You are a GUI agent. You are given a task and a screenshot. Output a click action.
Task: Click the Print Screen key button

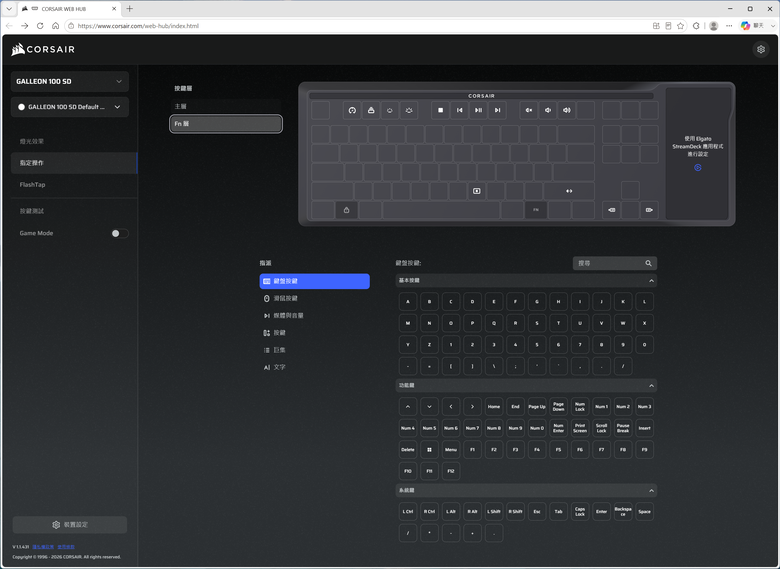580,428
